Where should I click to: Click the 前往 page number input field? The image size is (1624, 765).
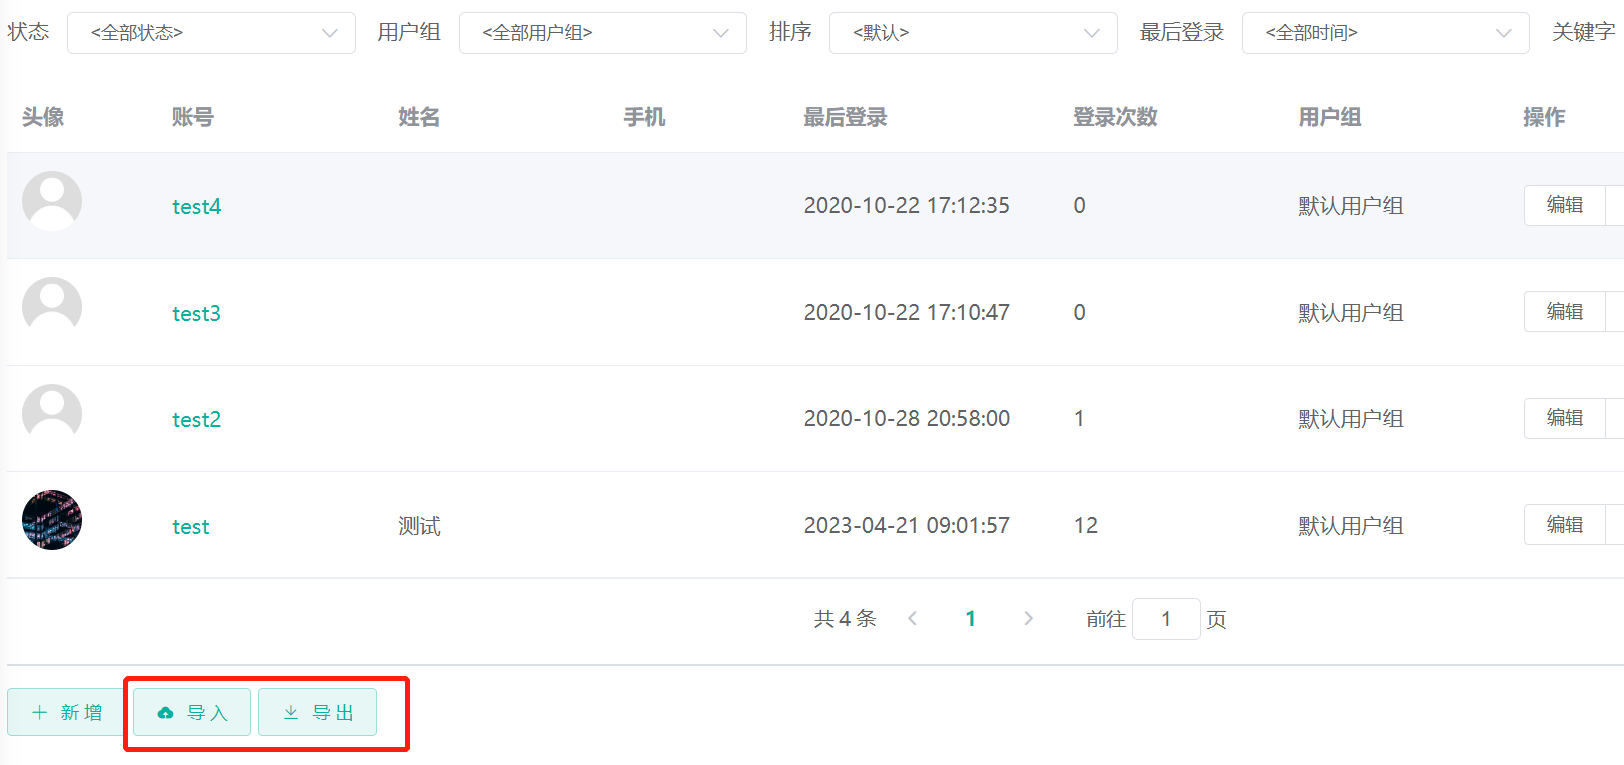pos(1166,618)
